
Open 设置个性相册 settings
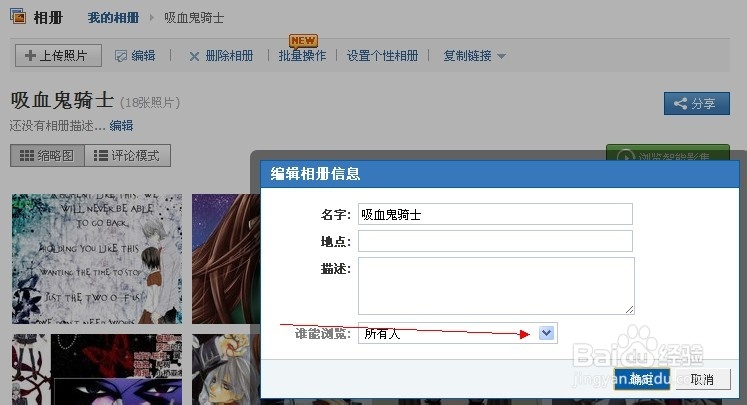[x=383, y=56]
